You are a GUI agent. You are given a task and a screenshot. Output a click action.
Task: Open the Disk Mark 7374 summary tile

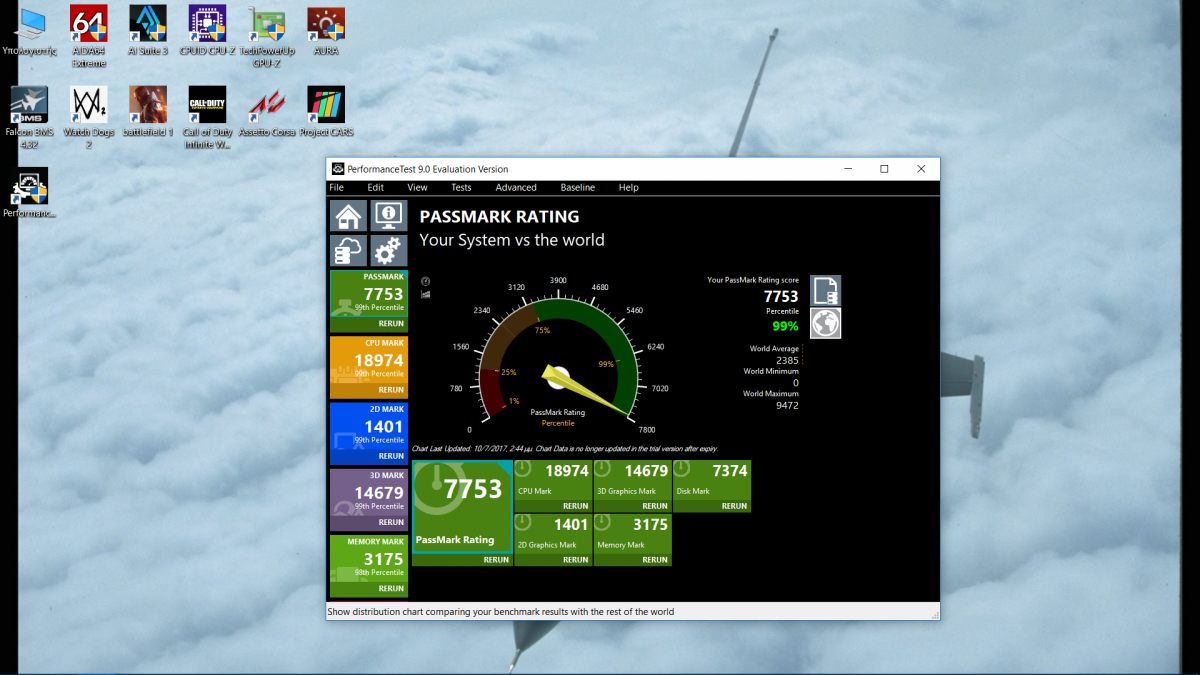(712, 480)
